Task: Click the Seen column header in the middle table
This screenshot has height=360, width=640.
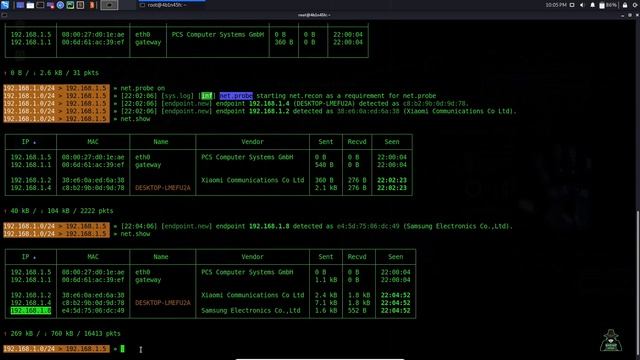Action: coord(392,142)
